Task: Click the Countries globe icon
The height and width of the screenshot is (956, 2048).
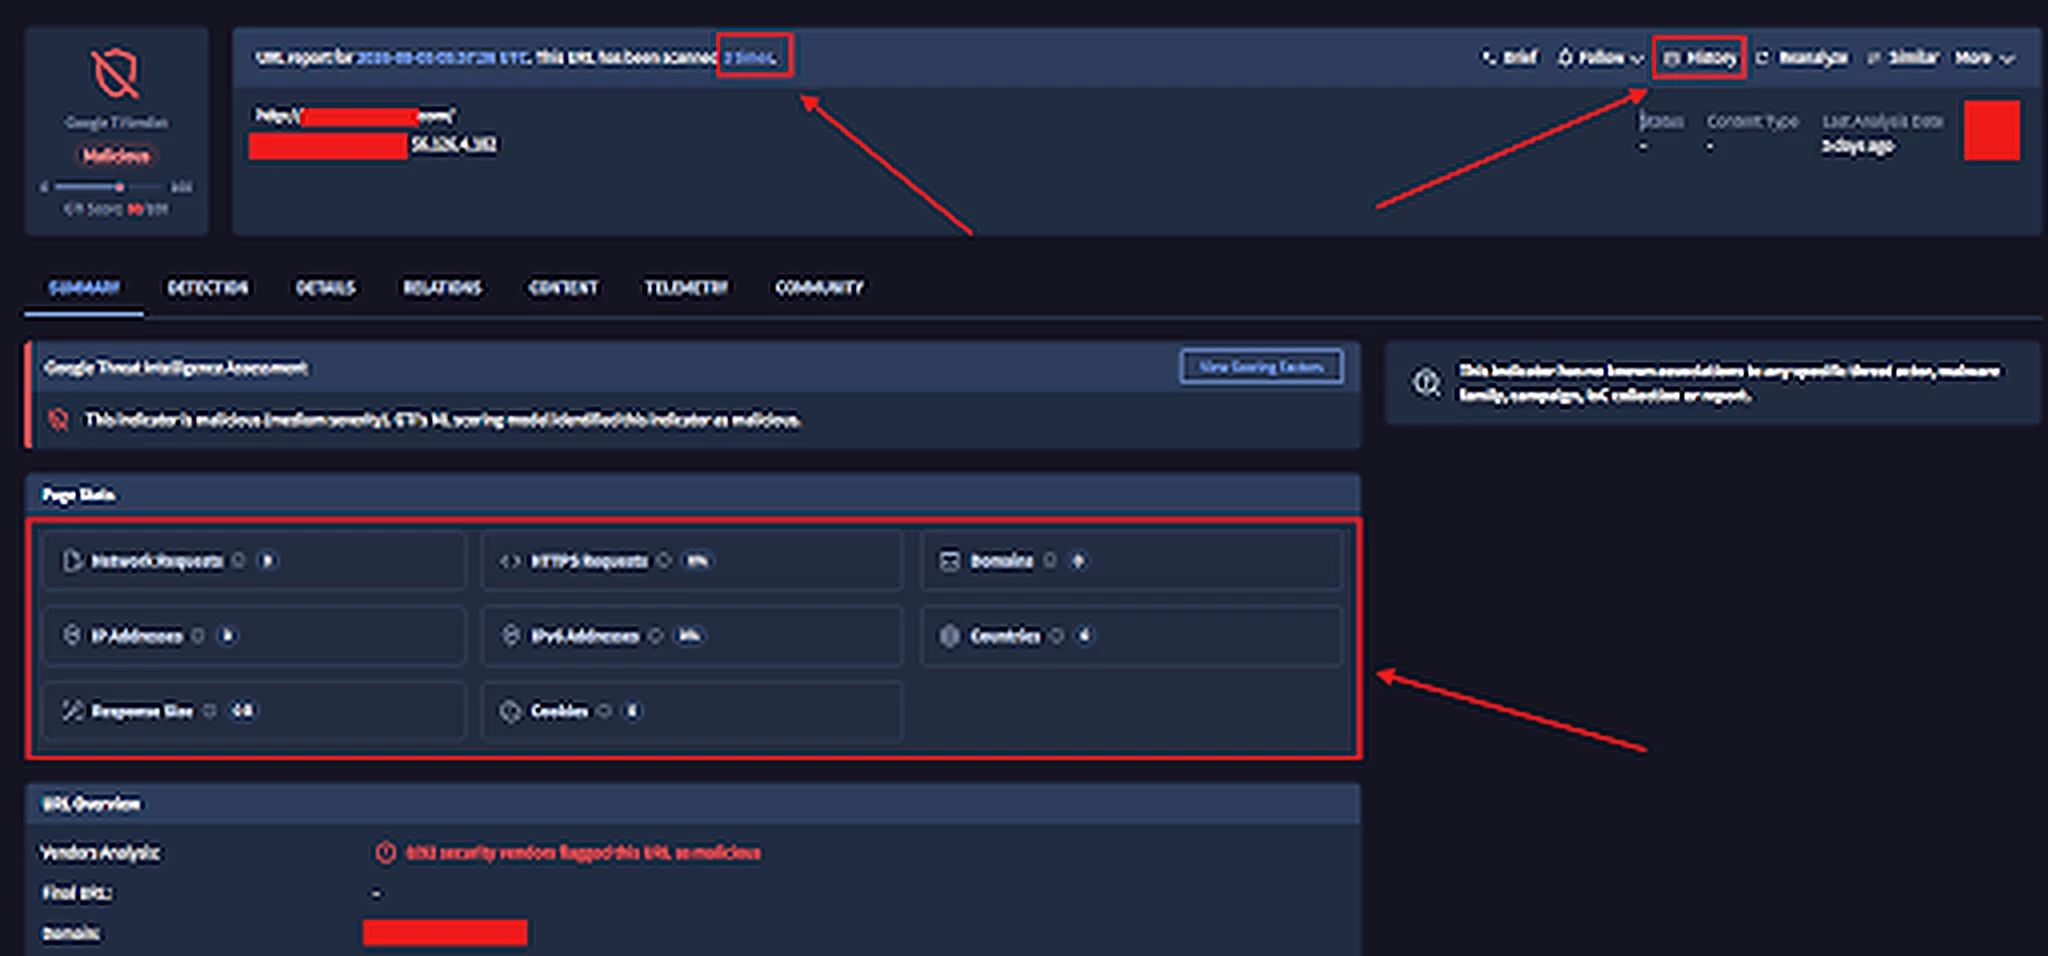Action: pyautogui.click(x=949, y=636)
